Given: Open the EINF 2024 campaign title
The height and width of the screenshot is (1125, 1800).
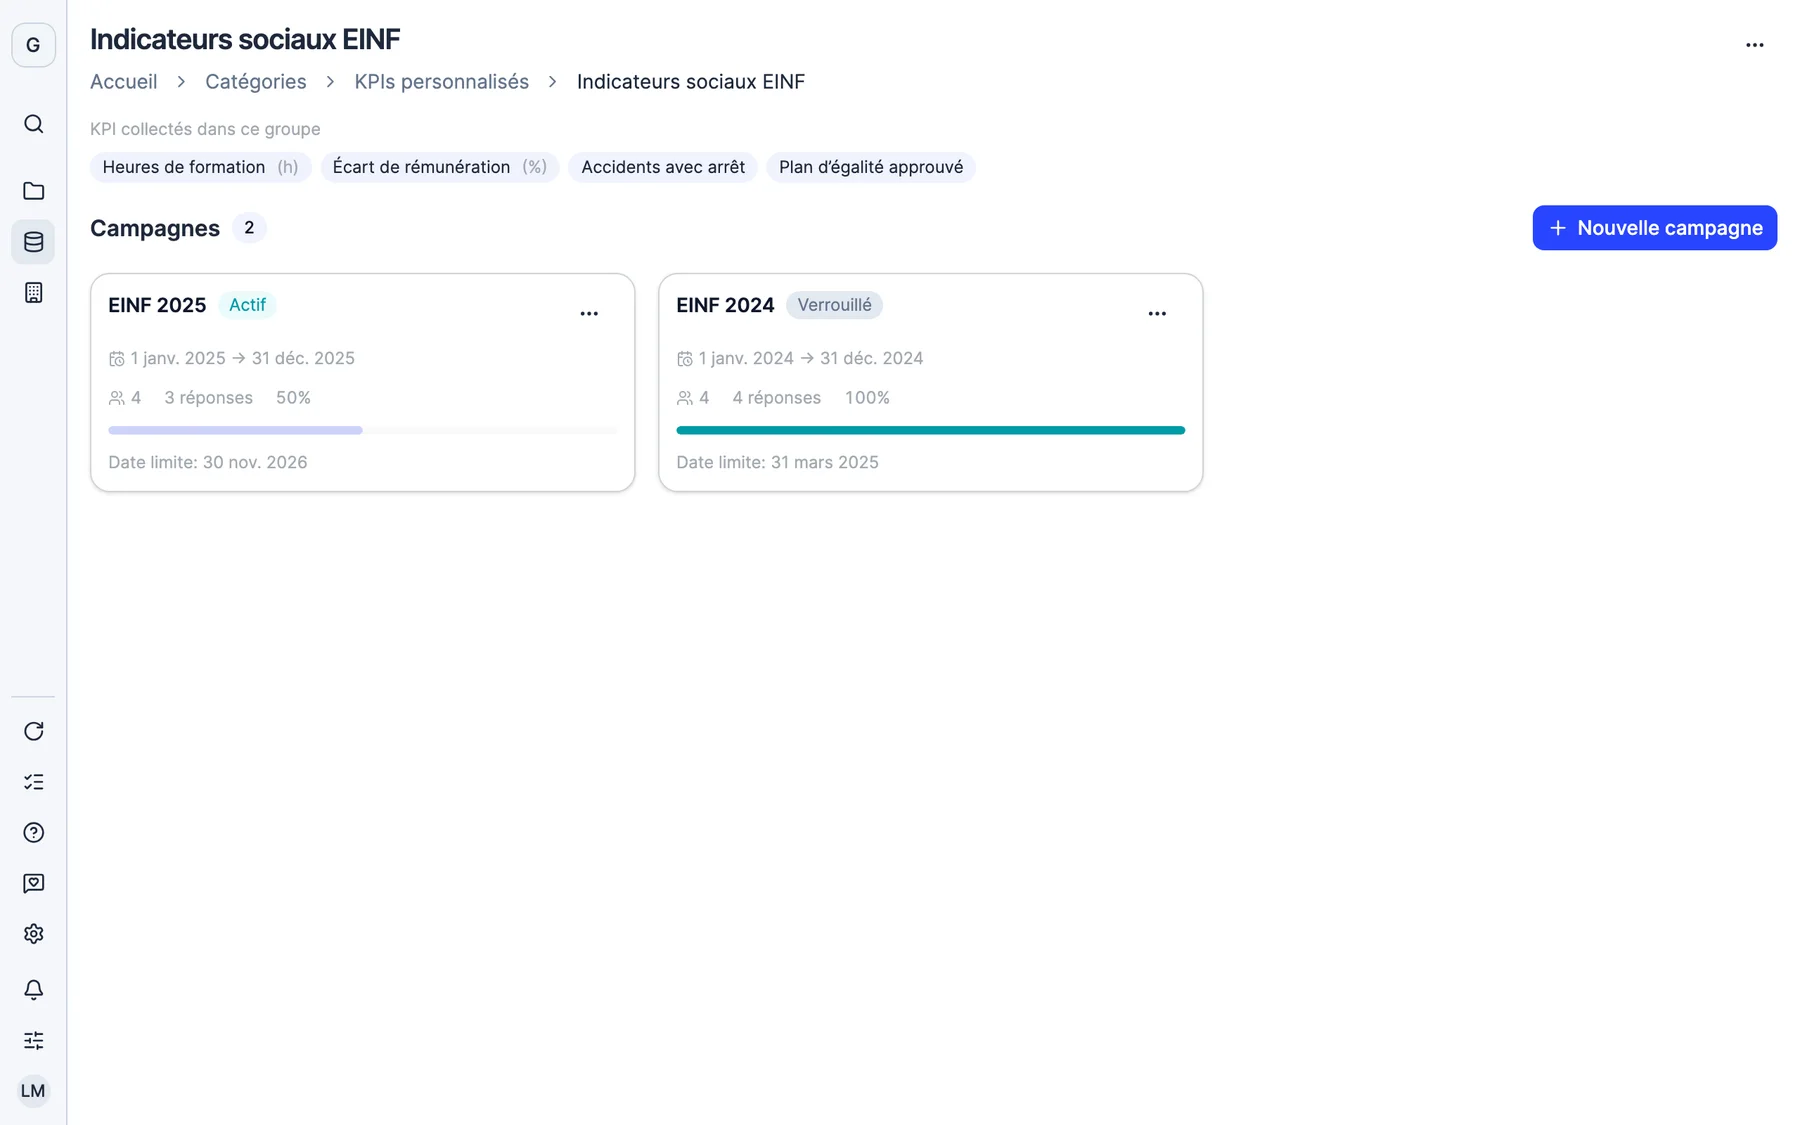Looking at the screenshot, I should [725, 305].
